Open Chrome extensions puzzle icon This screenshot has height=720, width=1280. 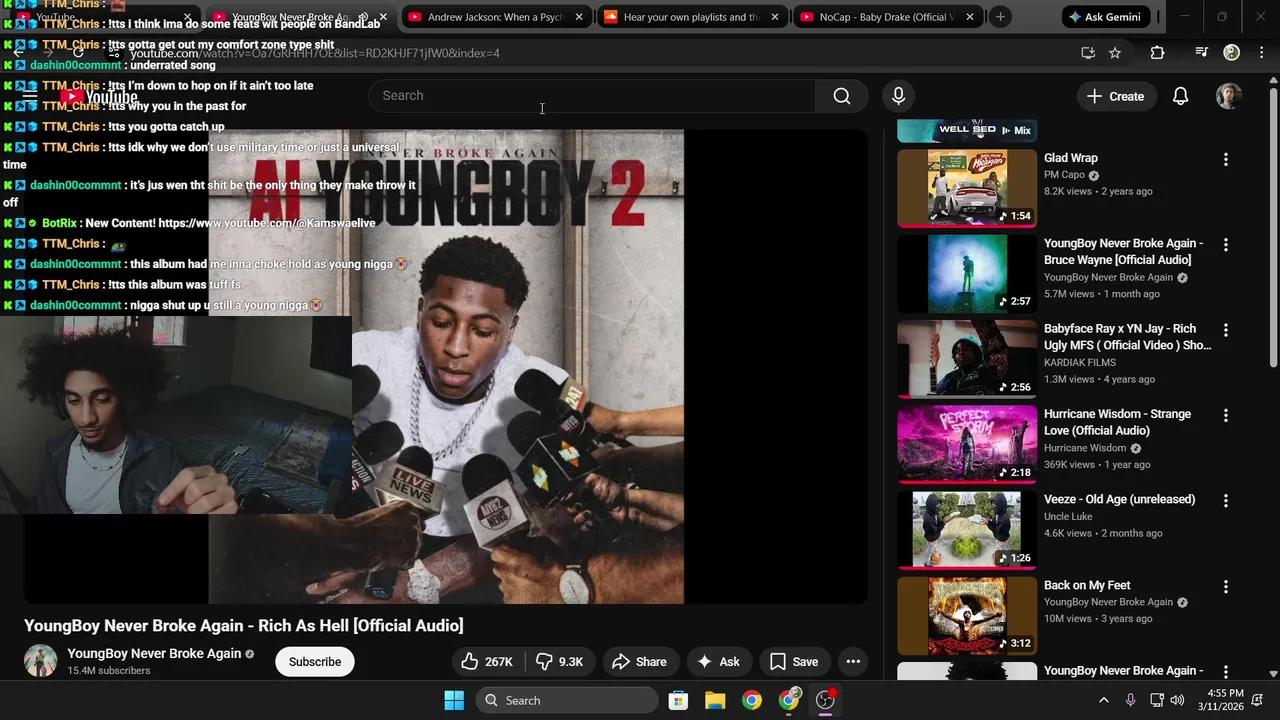[1157, 53]
